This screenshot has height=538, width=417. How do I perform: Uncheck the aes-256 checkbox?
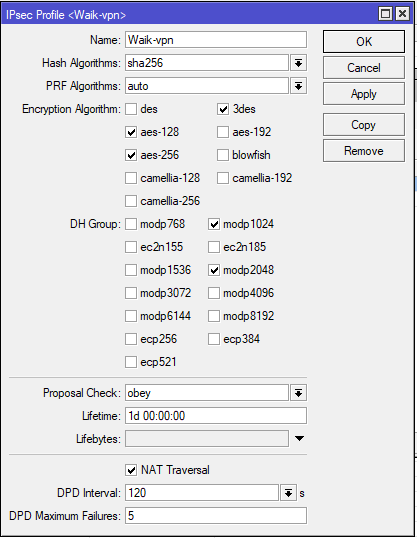pos(131,155)
